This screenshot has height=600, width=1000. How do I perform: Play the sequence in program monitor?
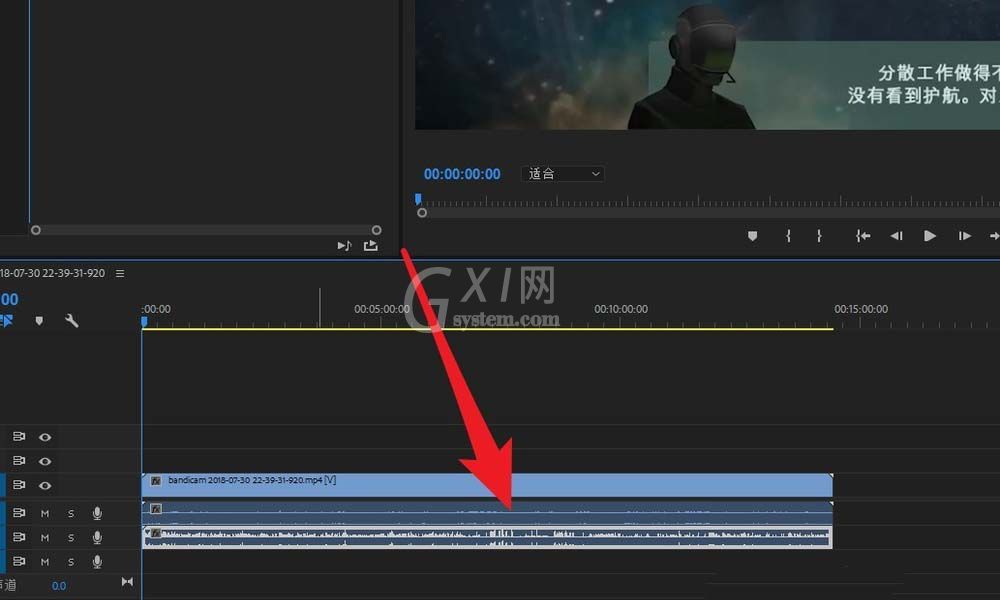tap(930, 236)
